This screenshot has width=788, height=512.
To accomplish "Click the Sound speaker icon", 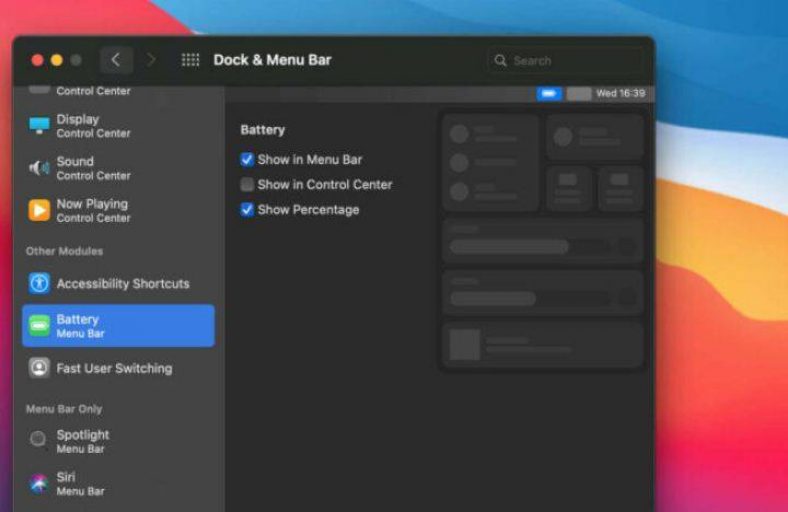I will 39,168.
